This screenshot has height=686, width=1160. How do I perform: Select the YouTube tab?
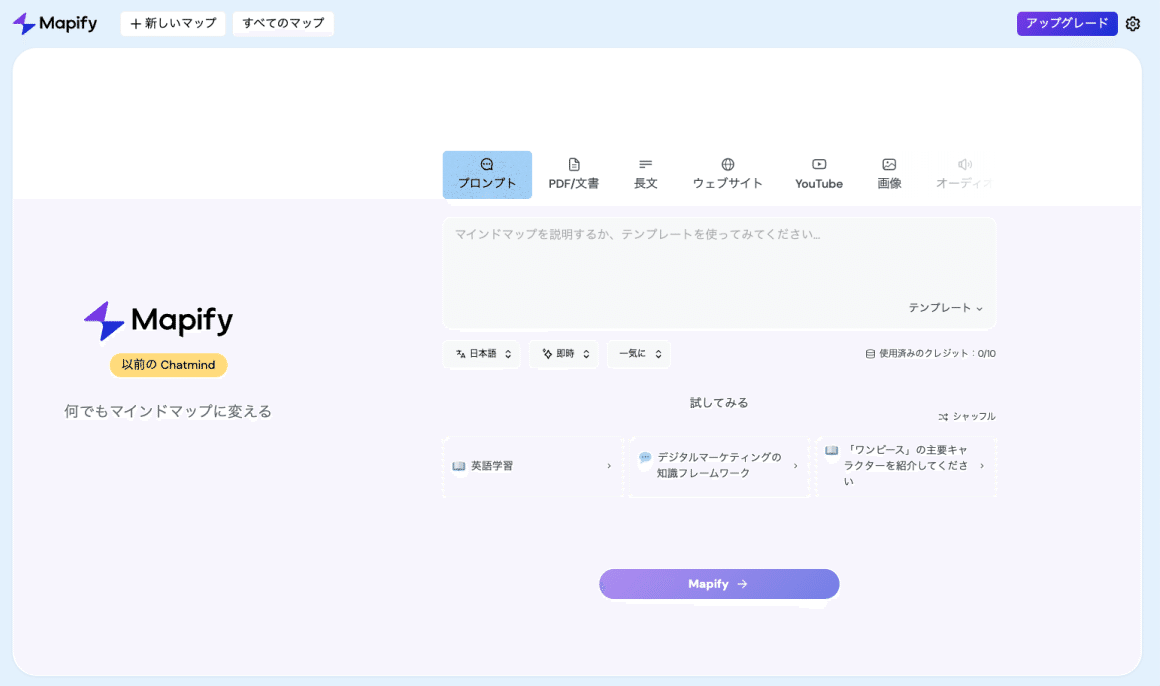coord(819,175)
